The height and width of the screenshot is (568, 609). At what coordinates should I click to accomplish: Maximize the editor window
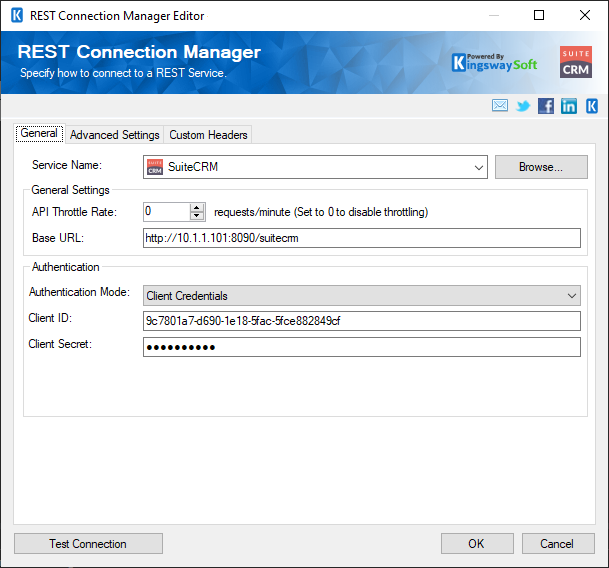539,16
